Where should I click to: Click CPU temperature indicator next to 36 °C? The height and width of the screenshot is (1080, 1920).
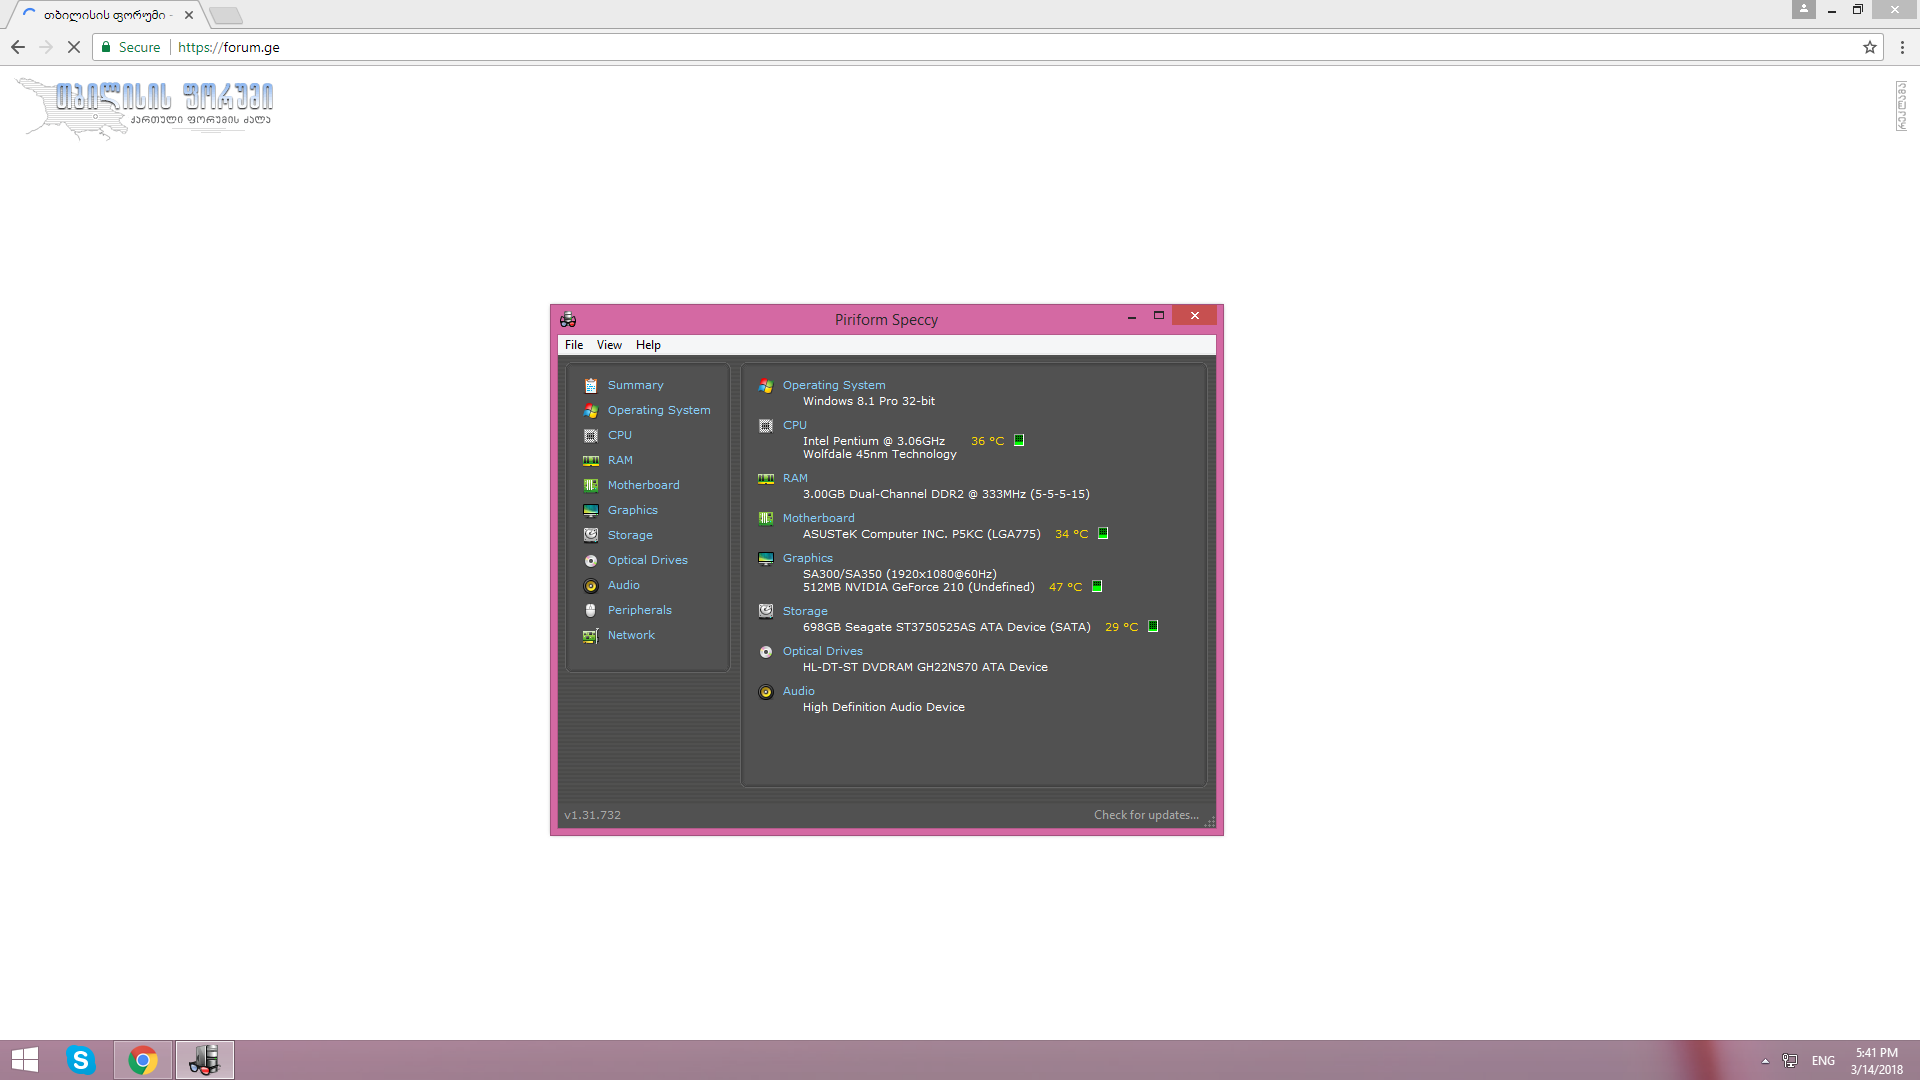click(x=1019, y=440)
